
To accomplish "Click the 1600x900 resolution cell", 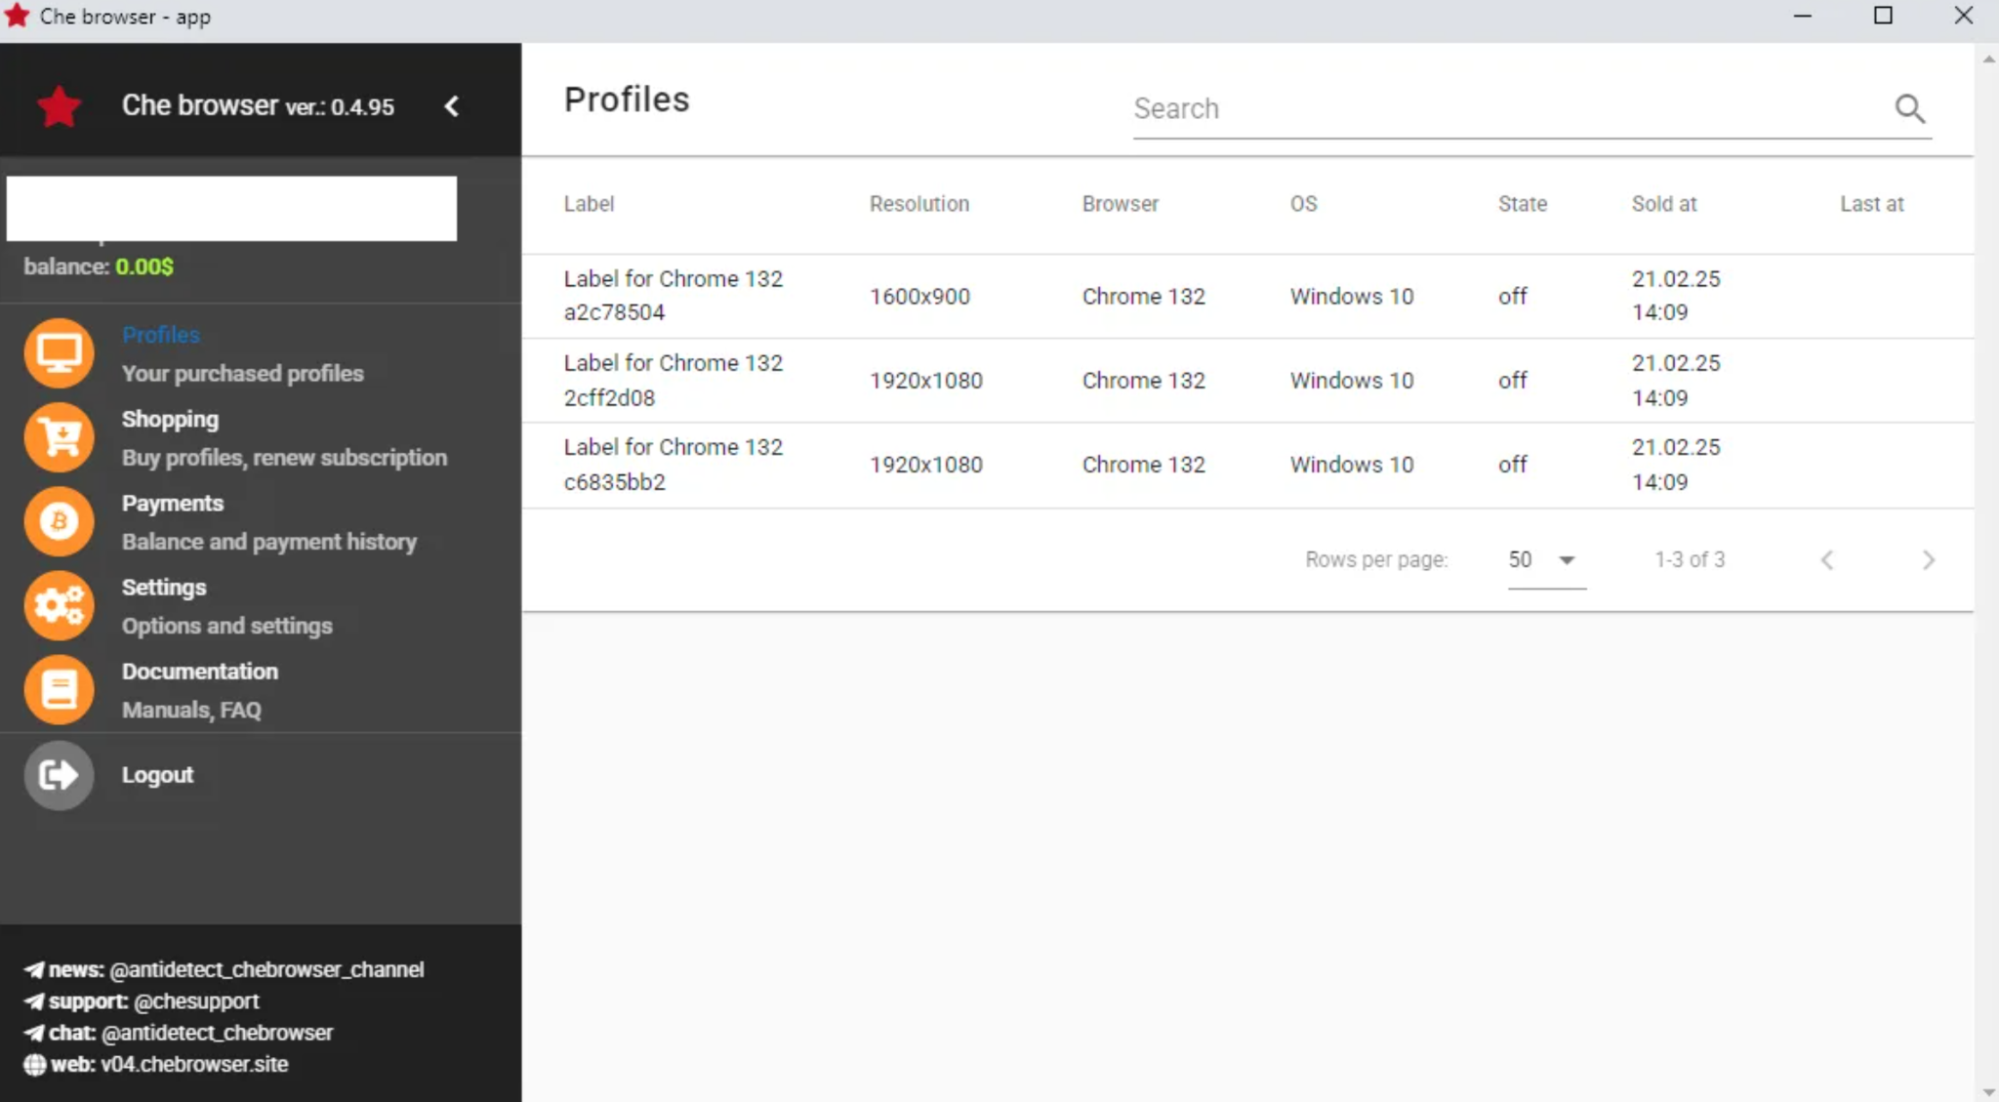I will click(919, 297).
